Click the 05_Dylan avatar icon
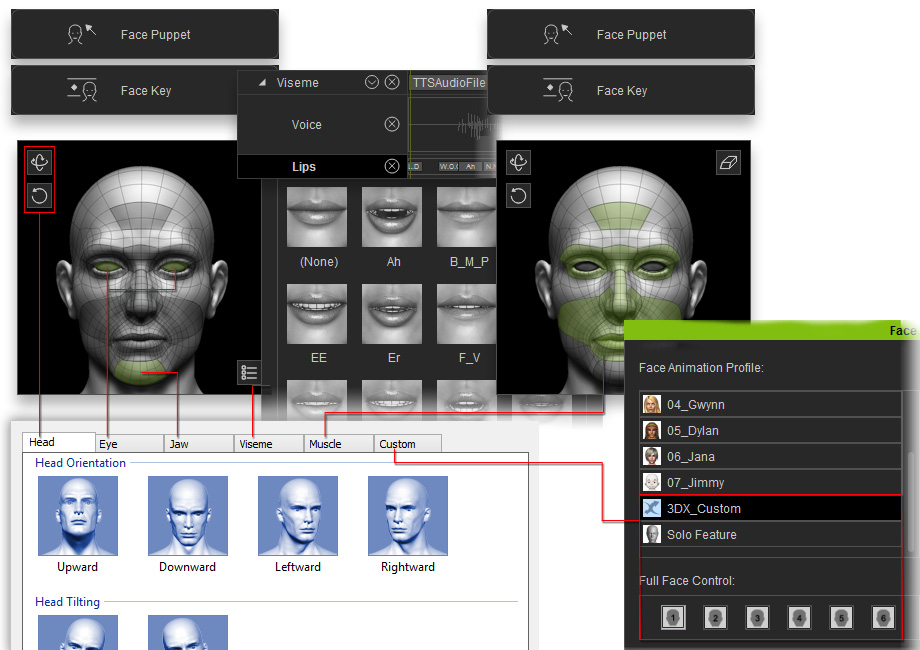 pos(652,430)
